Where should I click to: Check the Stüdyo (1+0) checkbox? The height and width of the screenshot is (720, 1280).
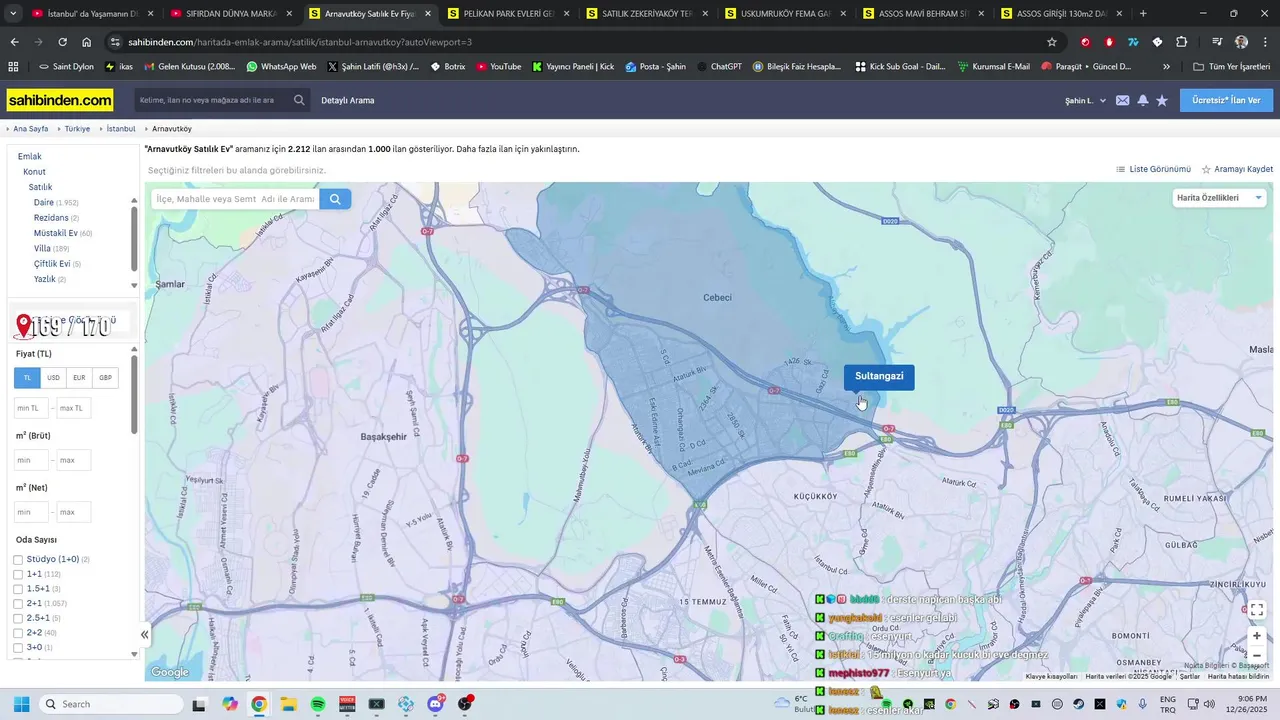coord(18,559)
